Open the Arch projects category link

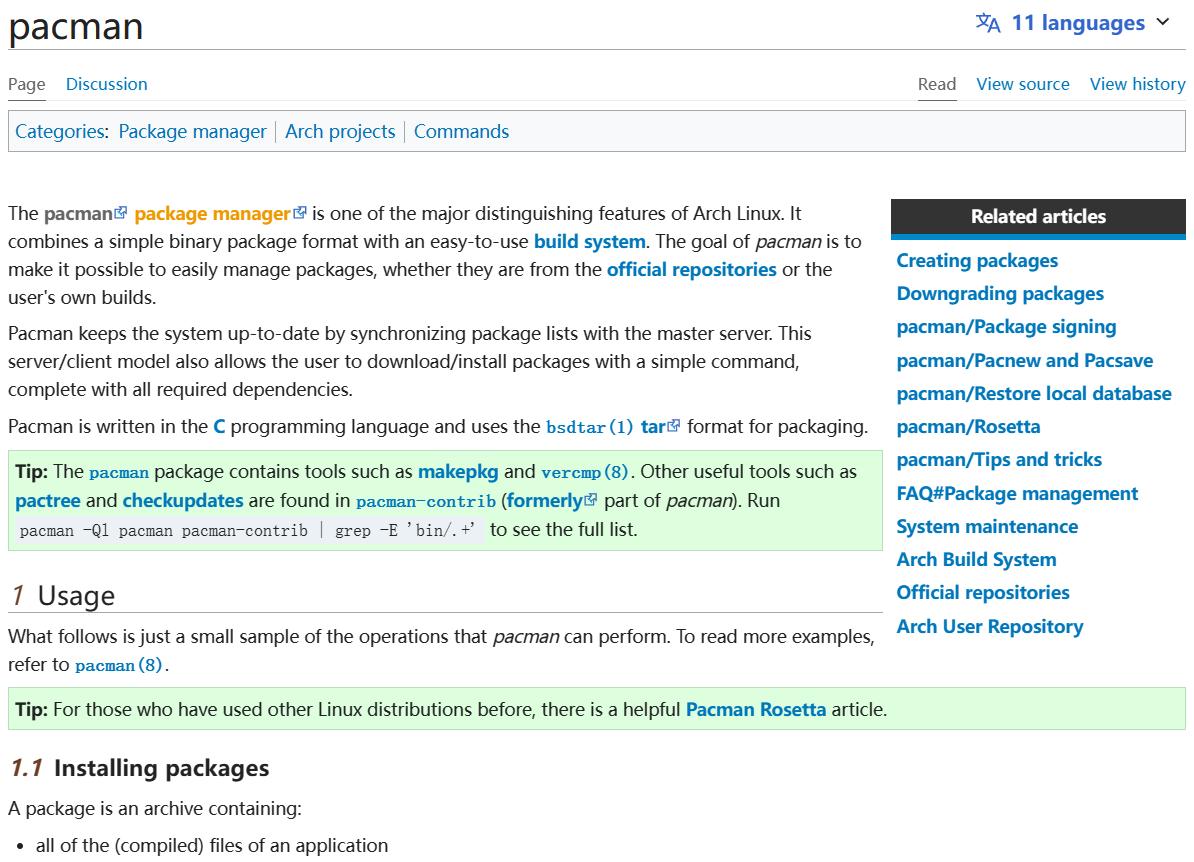[x=340, y=131]
